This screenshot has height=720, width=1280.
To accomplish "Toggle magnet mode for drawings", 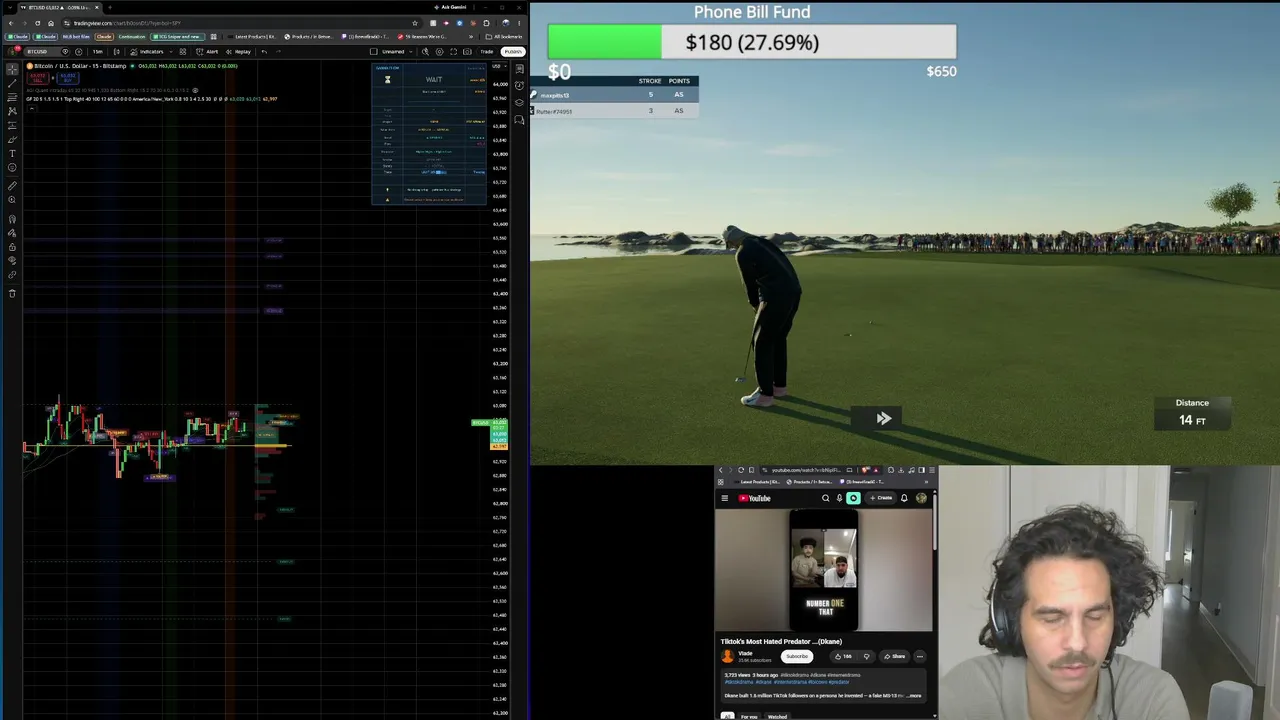I will (x=12, y=219).
